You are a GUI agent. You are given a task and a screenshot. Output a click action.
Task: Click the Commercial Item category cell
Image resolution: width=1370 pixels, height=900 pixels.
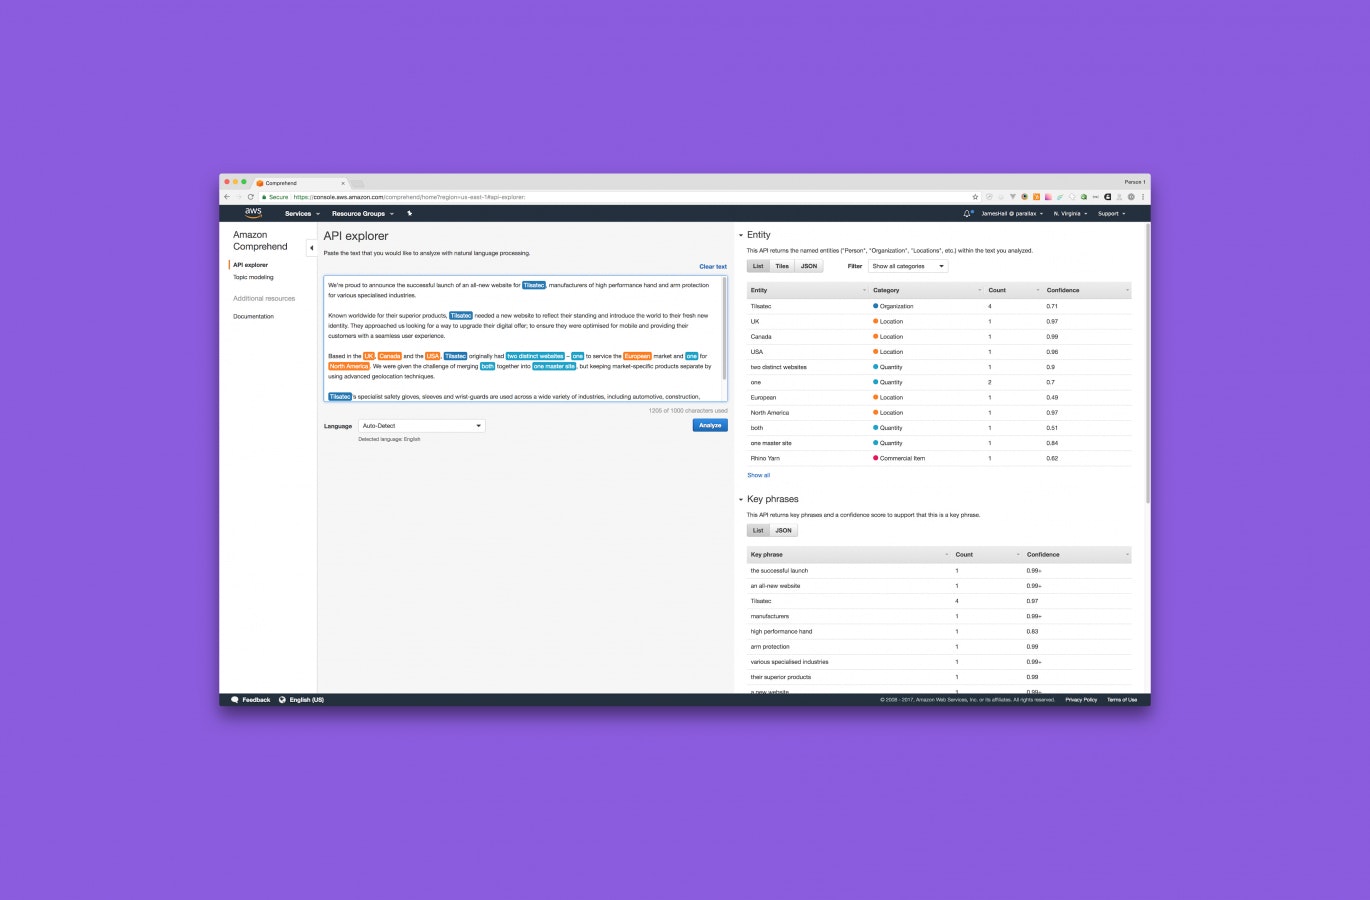899,458
